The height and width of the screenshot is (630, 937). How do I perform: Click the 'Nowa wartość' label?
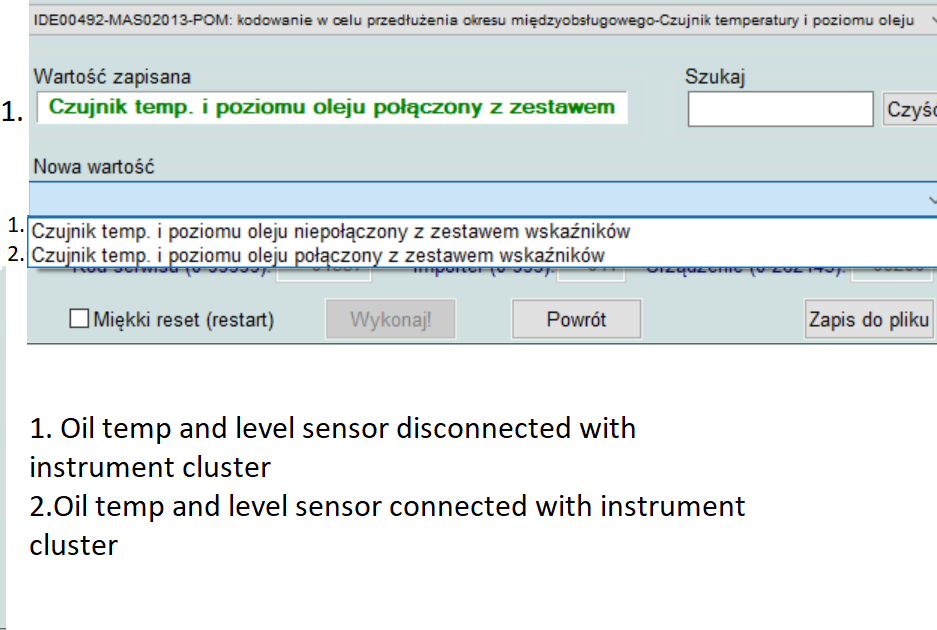click(94, 167)
